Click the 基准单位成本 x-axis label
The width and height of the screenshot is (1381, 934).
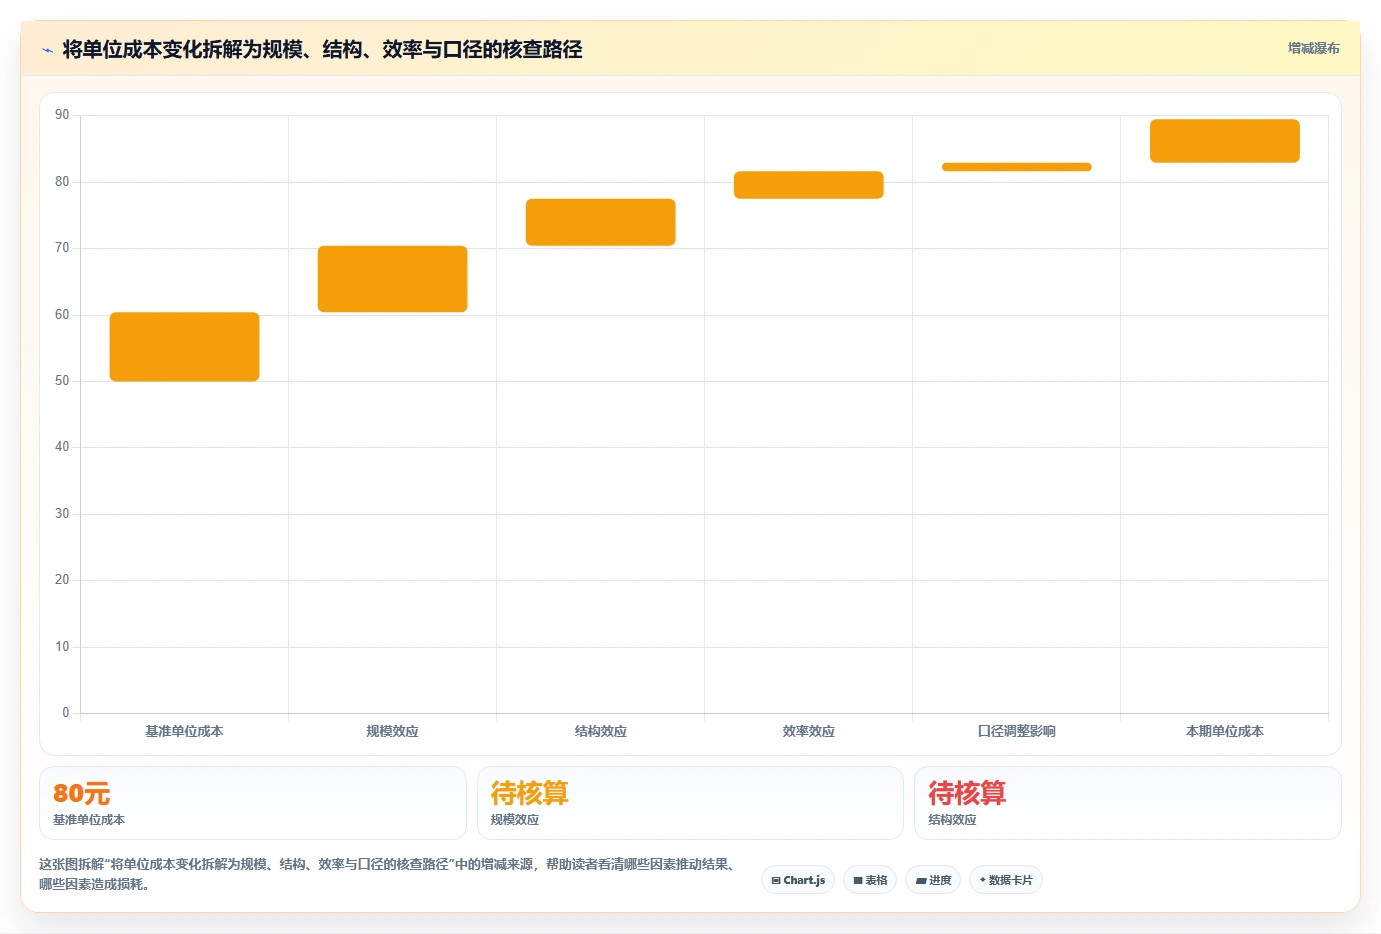(184, 731)
